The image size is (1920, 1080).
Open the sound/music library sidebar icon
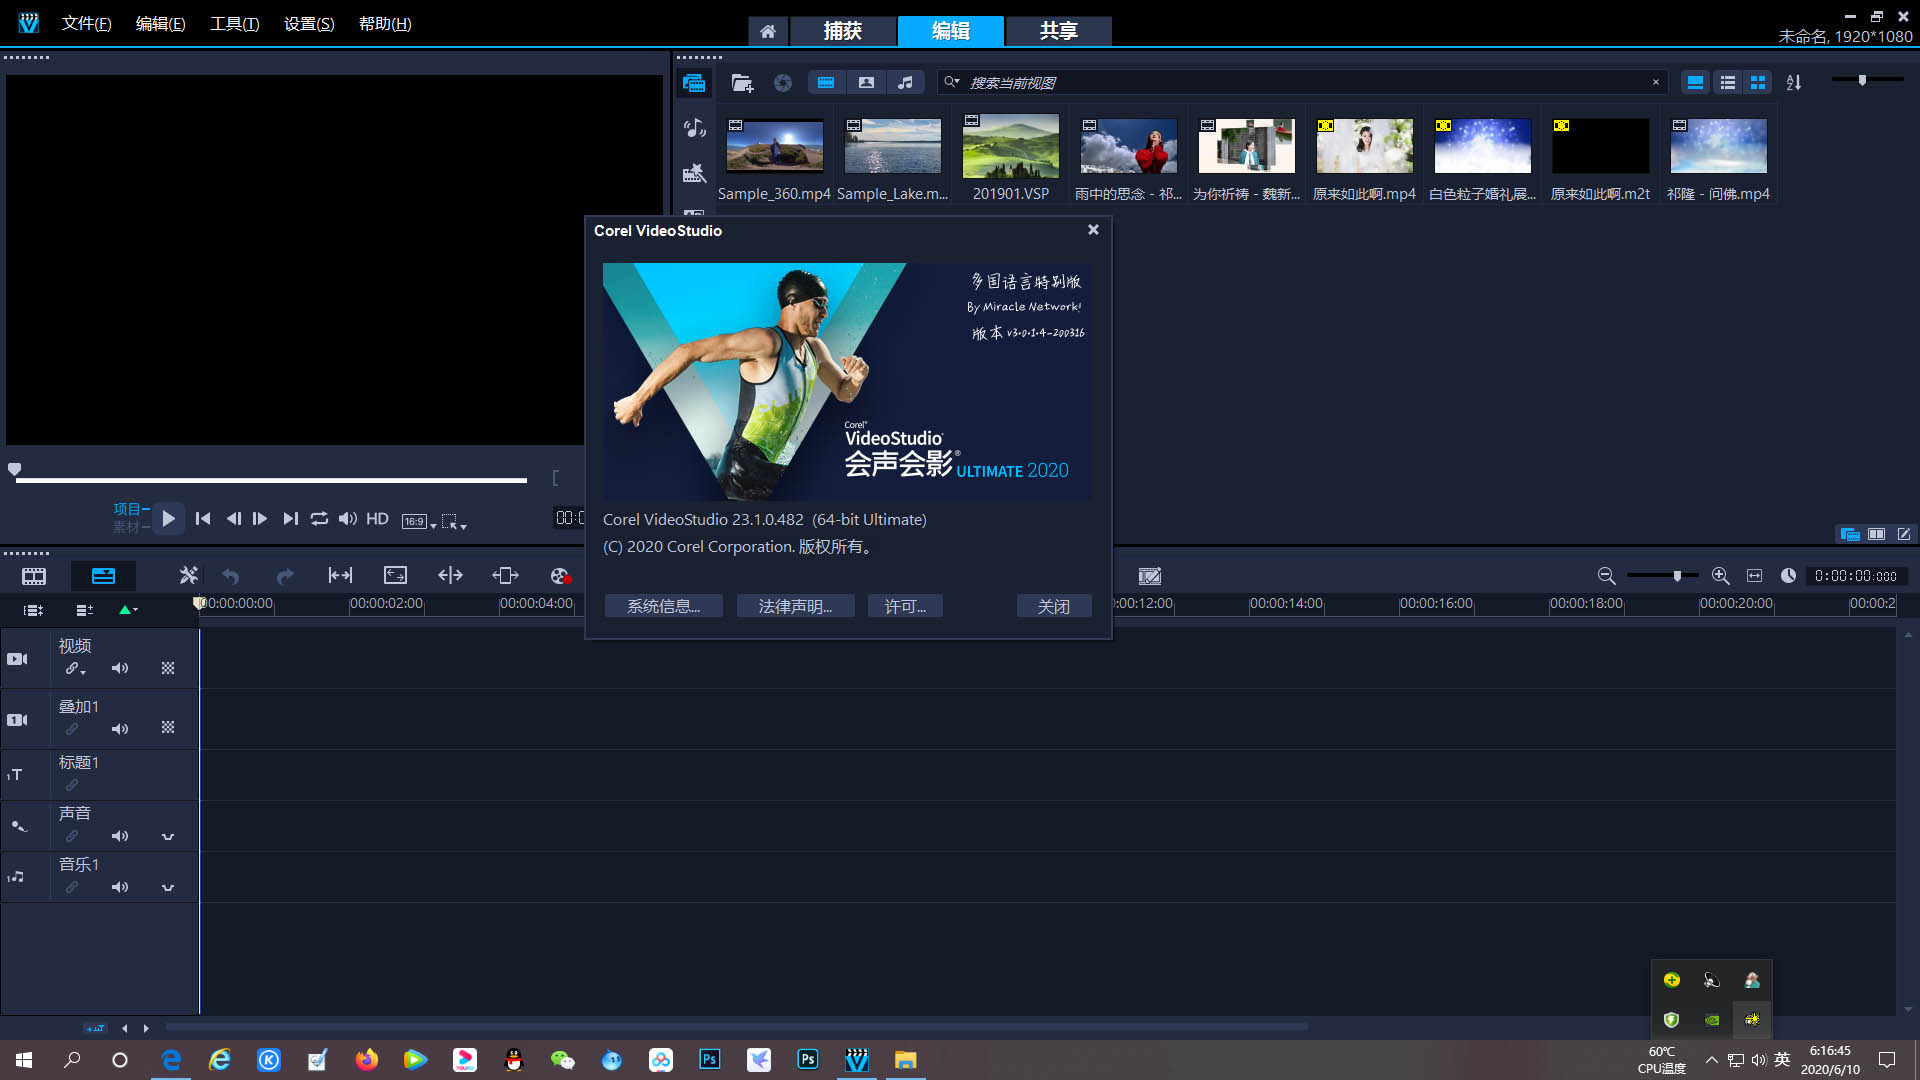pyautogui.click(x=694, y=128)
